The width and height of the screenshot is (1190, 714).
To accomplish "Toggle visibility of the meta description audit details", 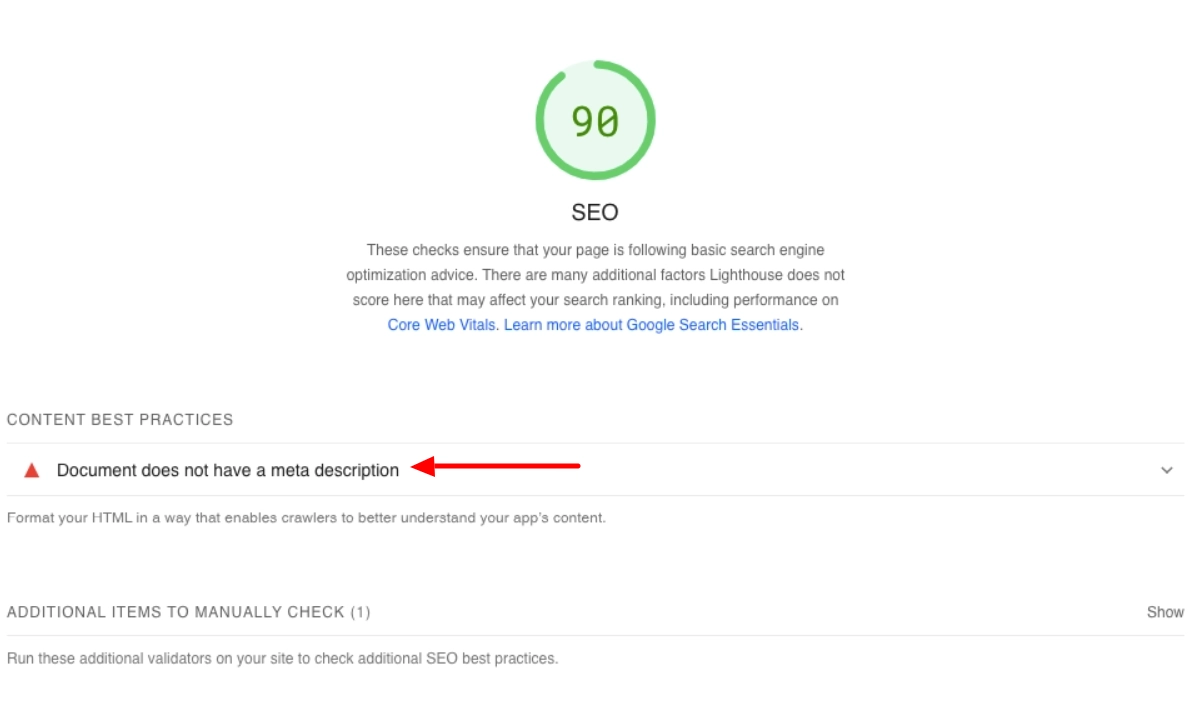I will [x=1165, y=468].
